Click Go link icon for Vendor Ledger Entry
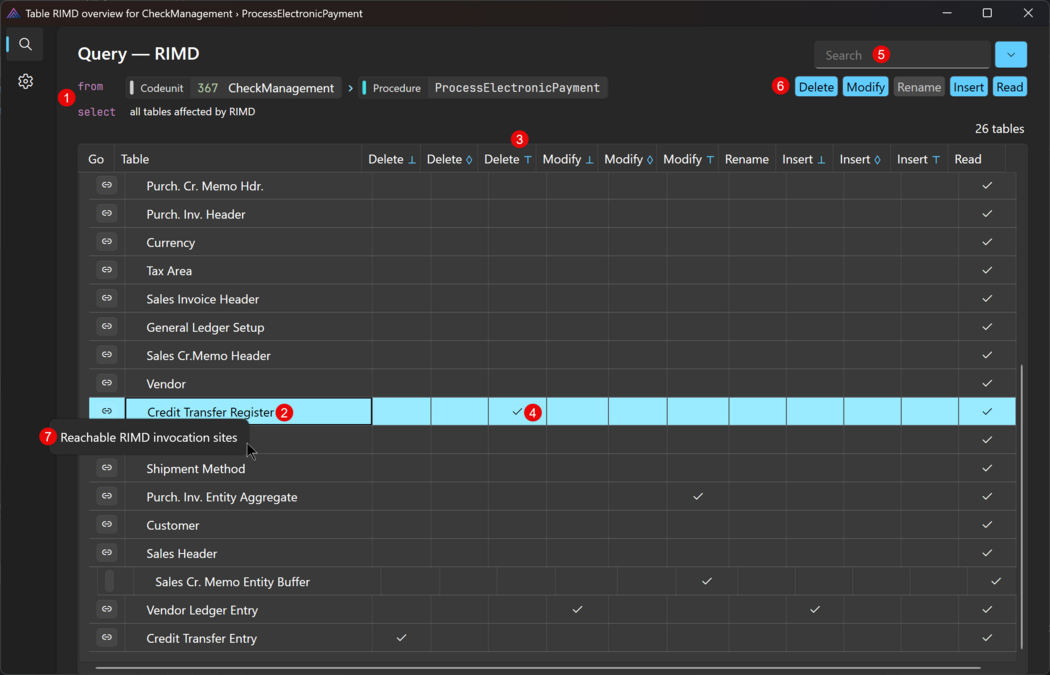The height and width of the screenshot is (675, 1050). coord(107,609)
